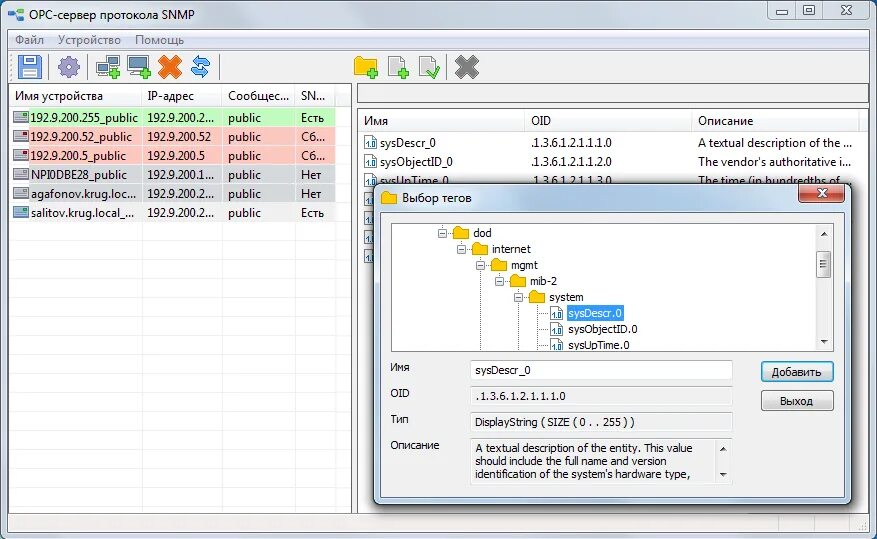Click Нет status in NPI0DBE28_public row
This screenshot has height=539, width=877.
311,174
